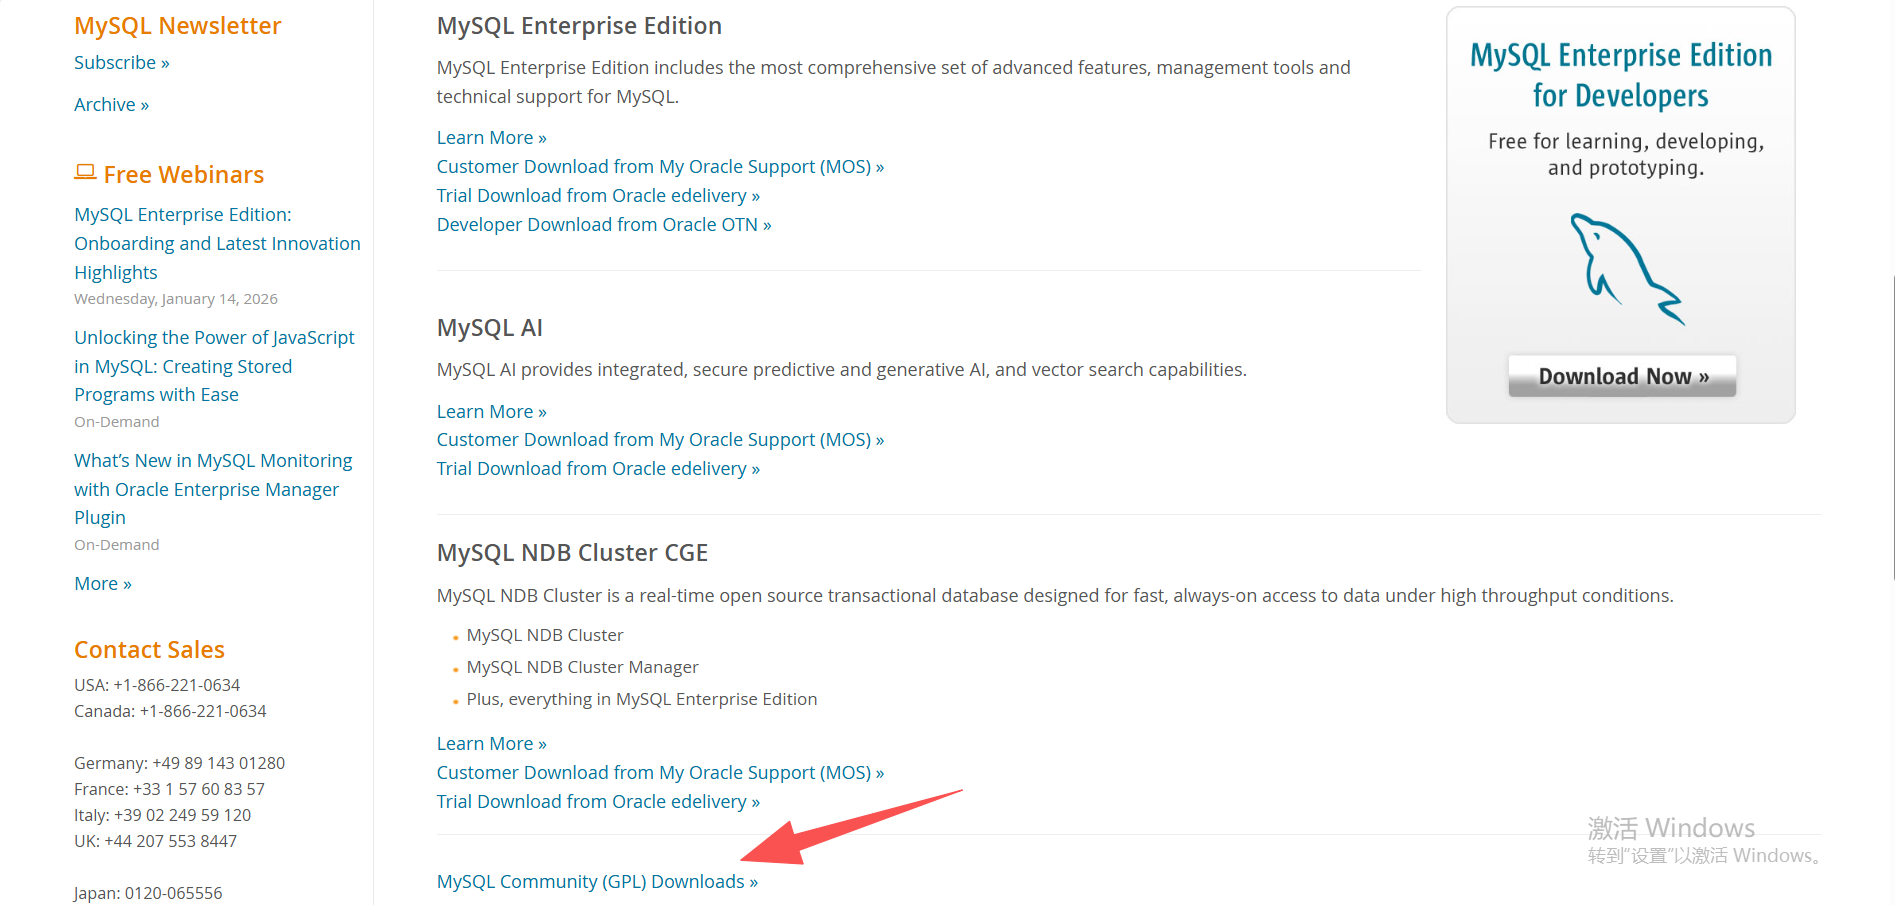
Task: Click the Wednesday, January 14, 2026 date
Action: click(x=176, y=299)
